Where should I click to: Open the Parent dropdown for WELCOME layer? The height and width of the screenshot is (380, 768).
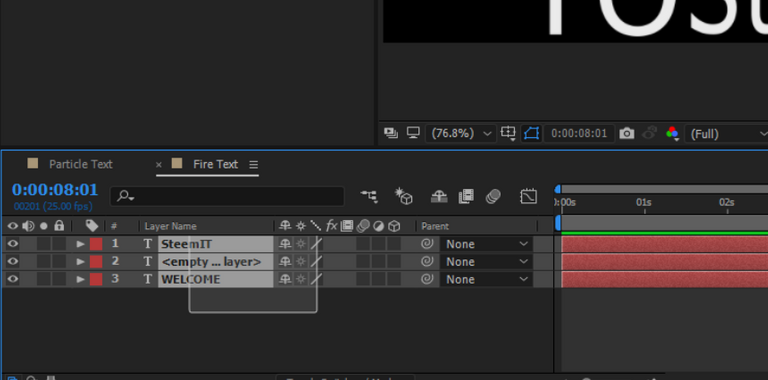point(486,279)
